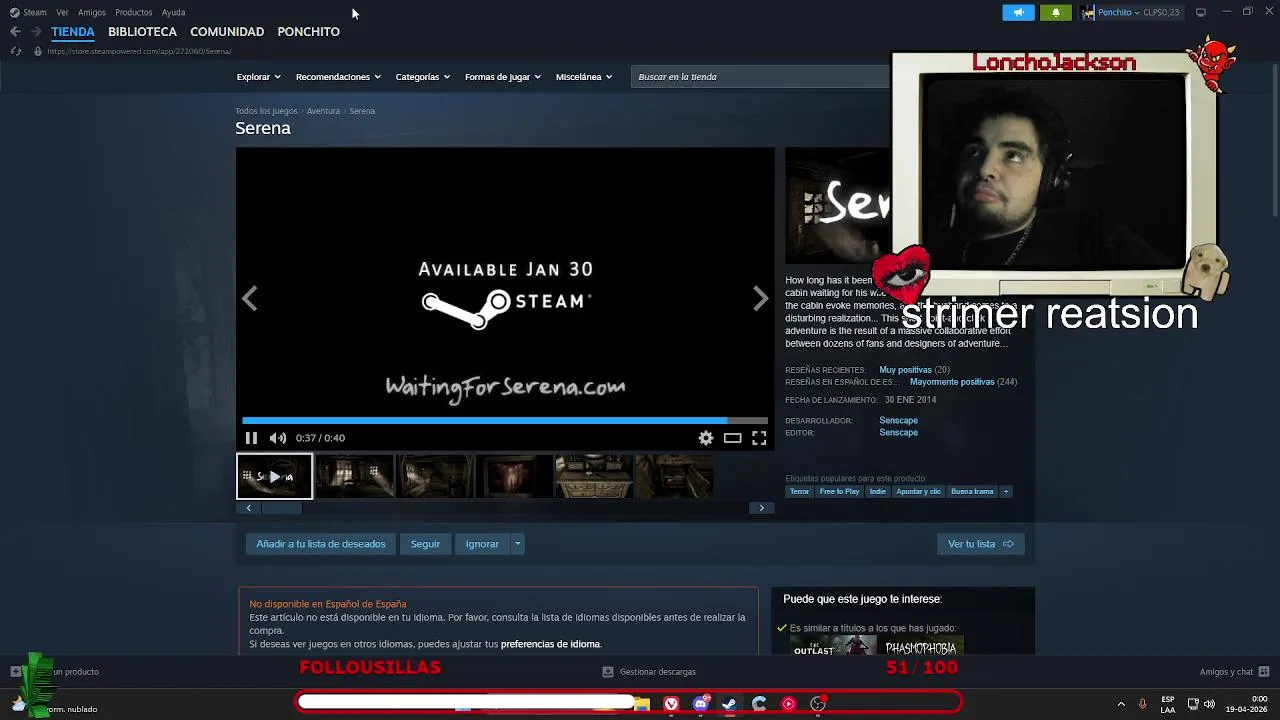Open Mayormente positivas reviews link
The image size is (1280, 720).
coord(952,382)
